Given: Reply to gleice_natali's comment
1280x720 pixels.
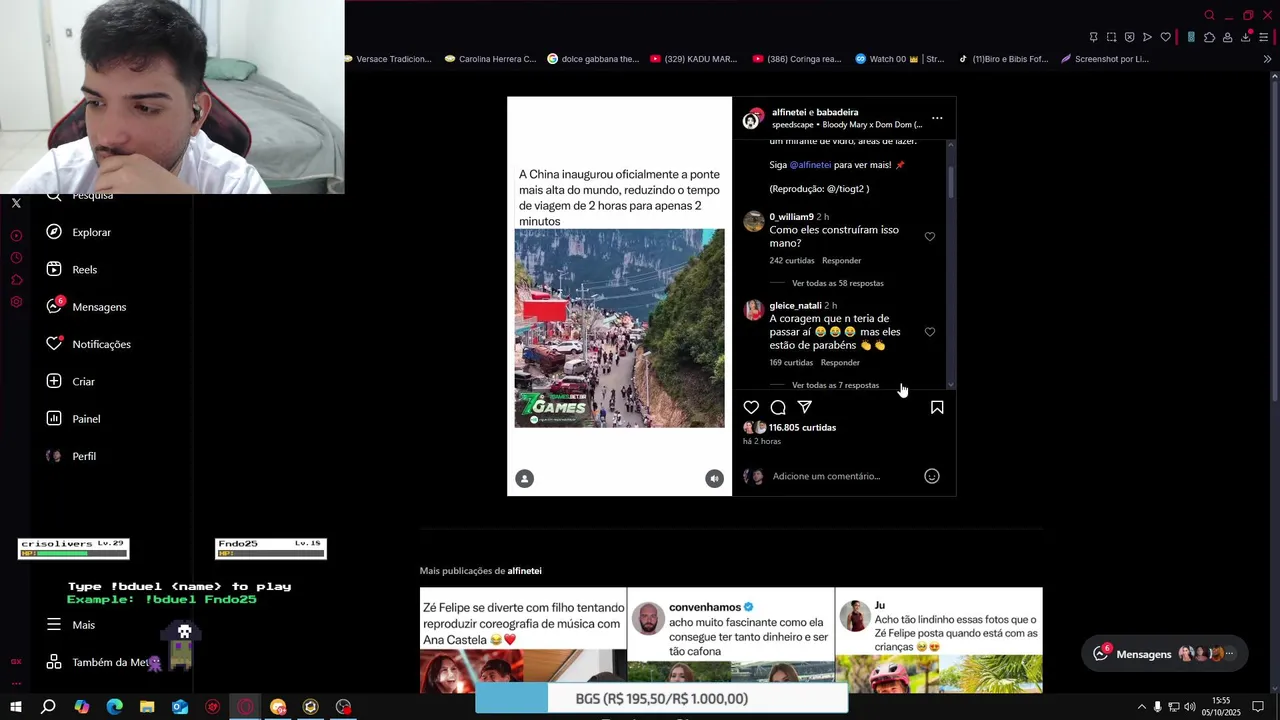Looking at the screenshot, I should click(840, 363).
